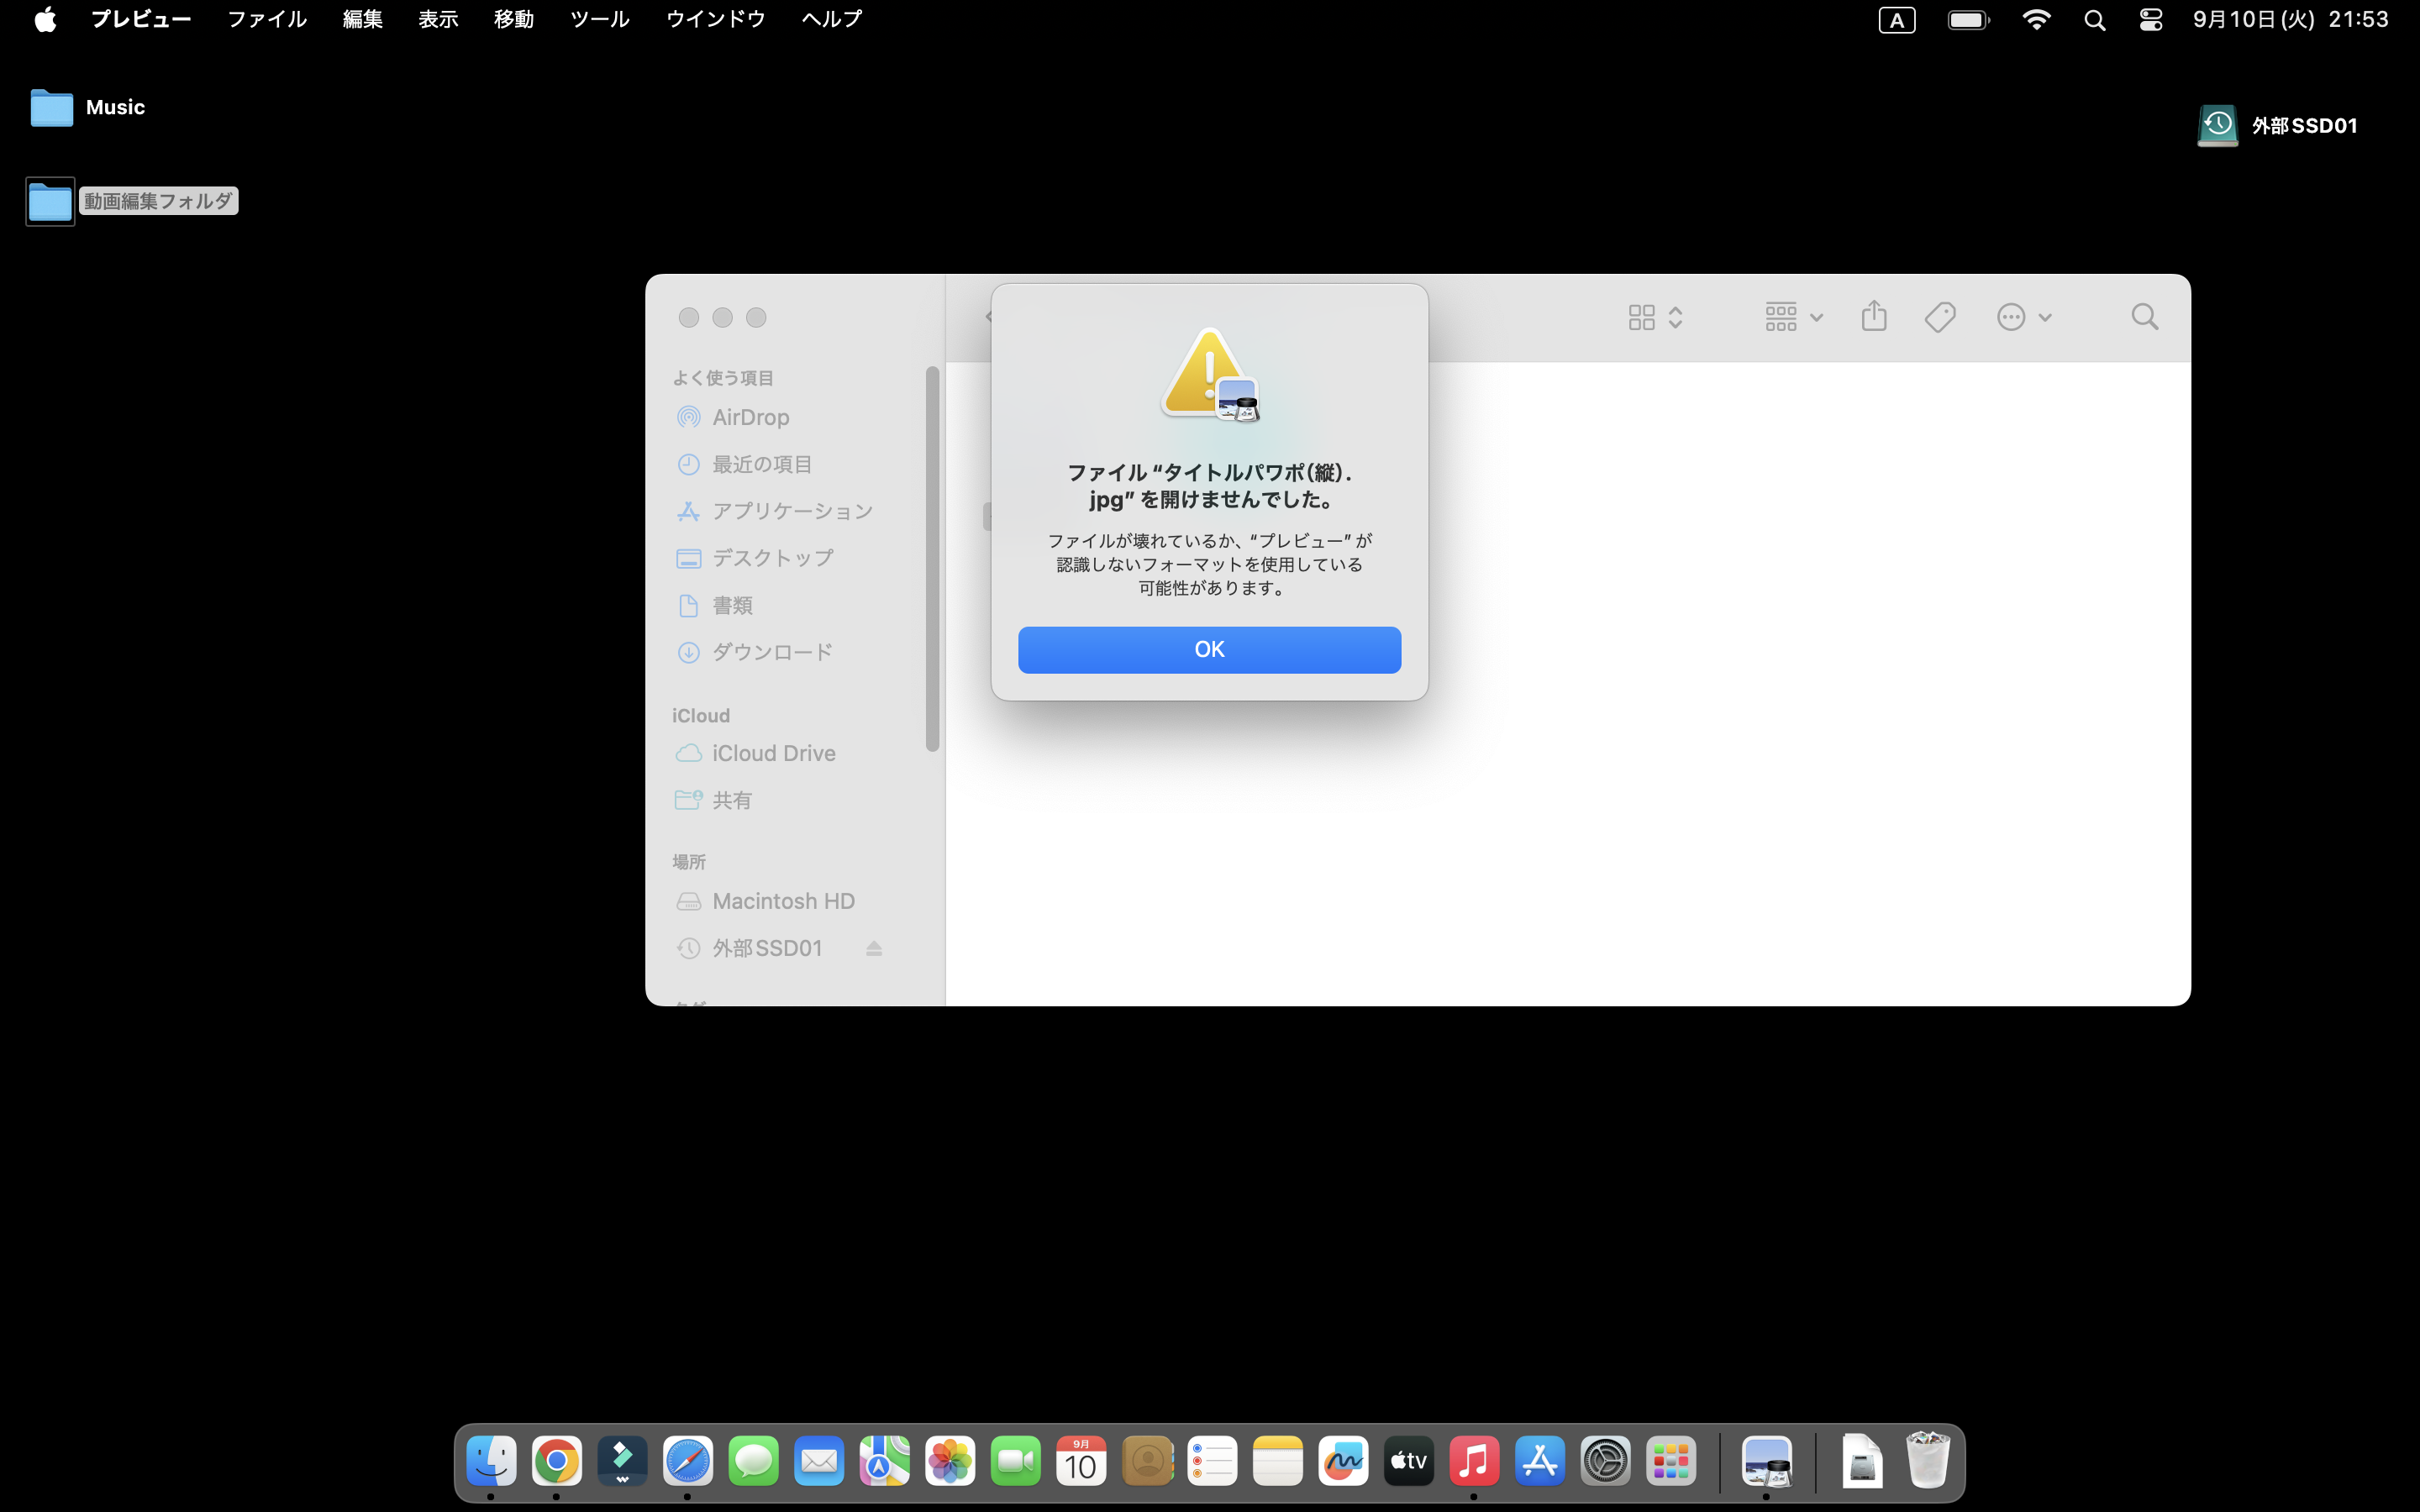Click the OK button in error dialog
This screenshot has height=1512, width=2420.
(x=1209, y=650)
